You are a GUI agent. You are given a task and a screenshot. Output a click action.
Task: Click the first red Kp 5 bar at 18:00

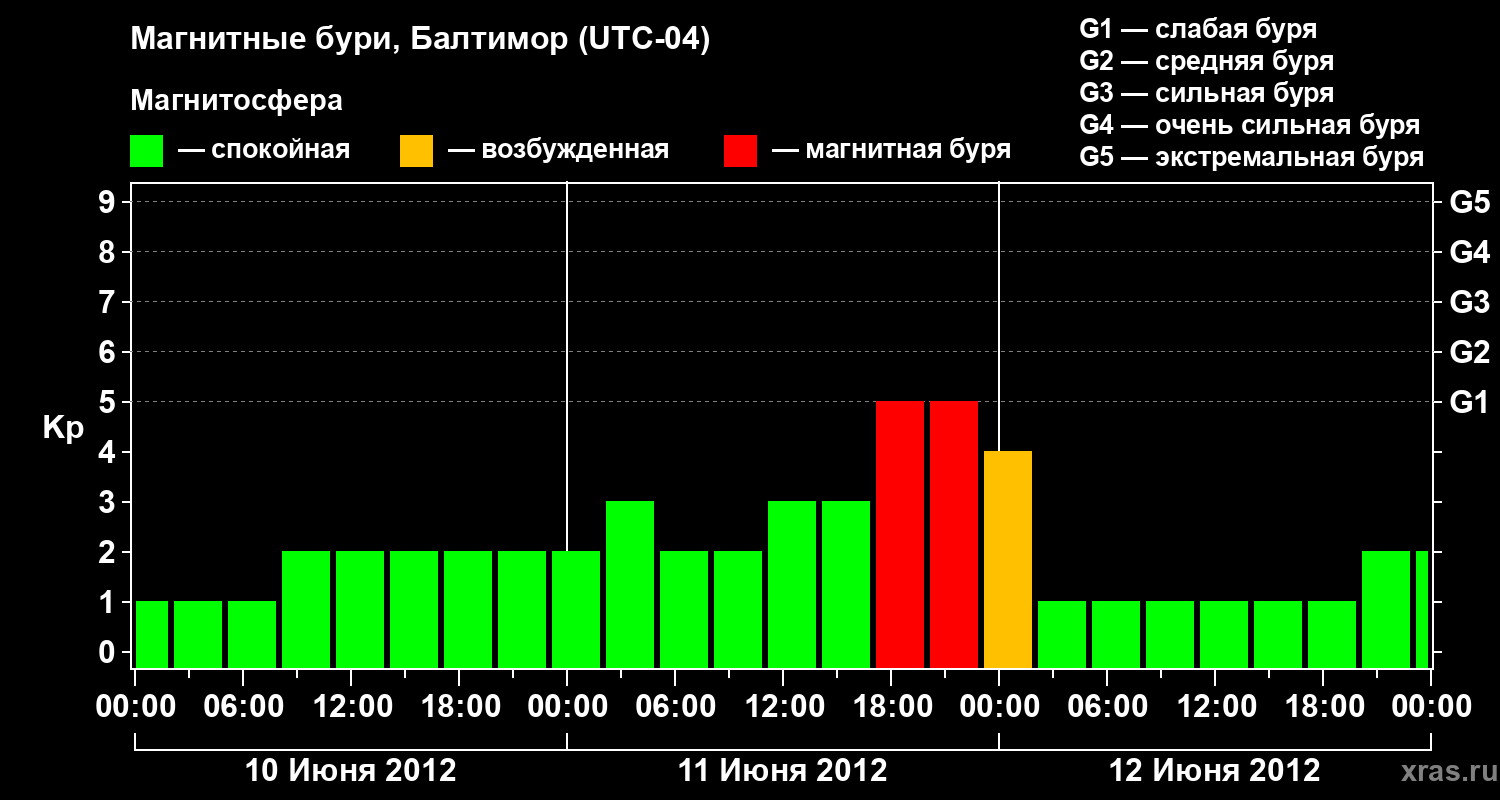tap(900, 534)
